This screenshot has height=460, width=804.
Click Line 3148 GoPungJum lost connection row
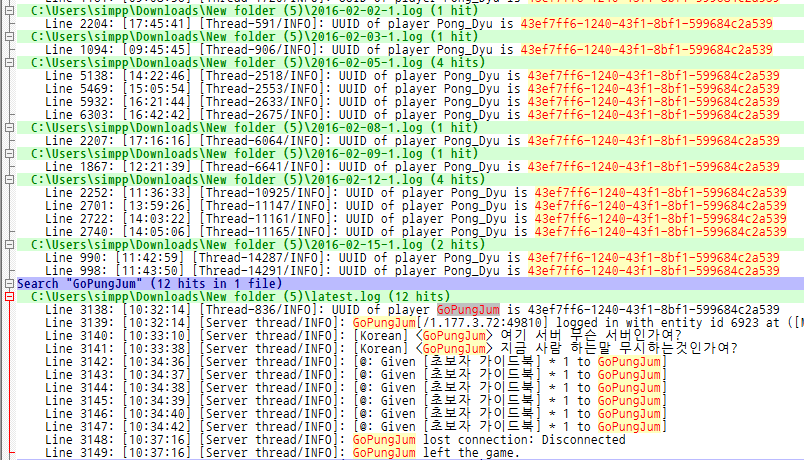(335, 440)
